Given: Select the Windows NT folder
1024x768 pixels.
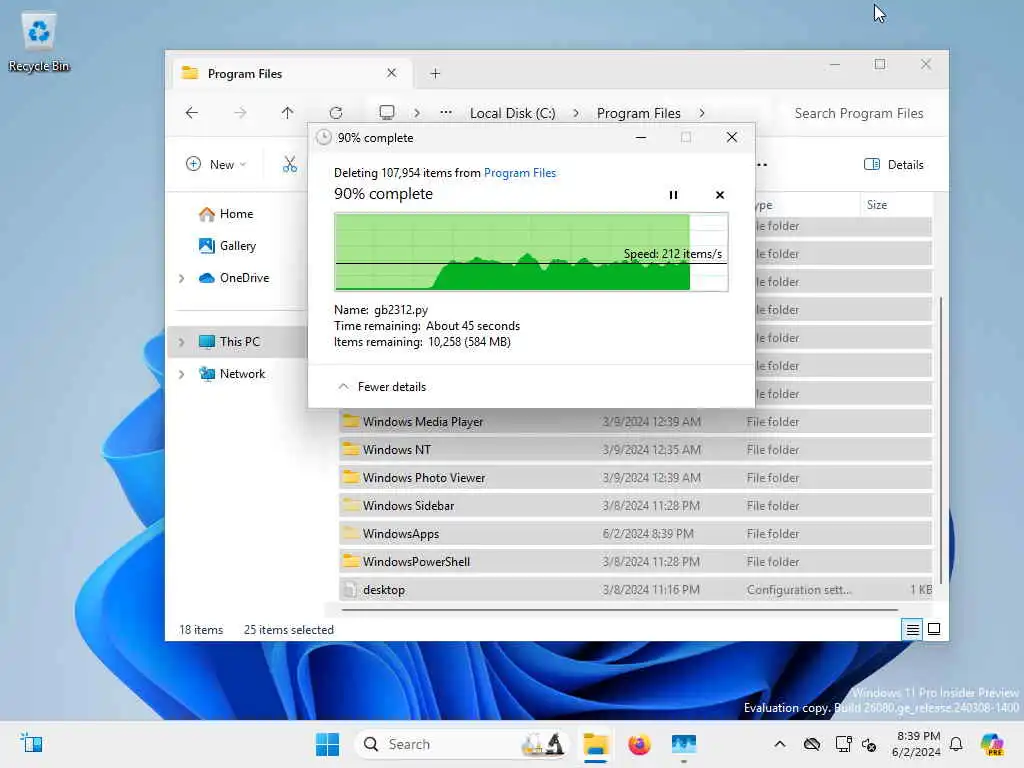Looking at the screenshot, I should click(x=635, y=450).
